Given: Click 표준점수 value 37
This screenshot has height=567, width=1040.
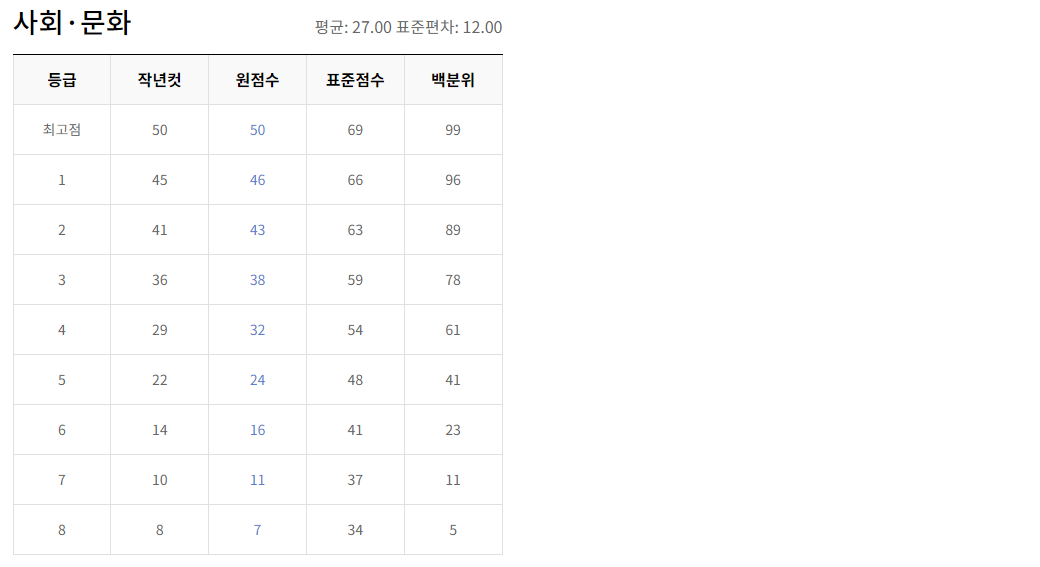Looking at the screenshot, I should point(355,480).
